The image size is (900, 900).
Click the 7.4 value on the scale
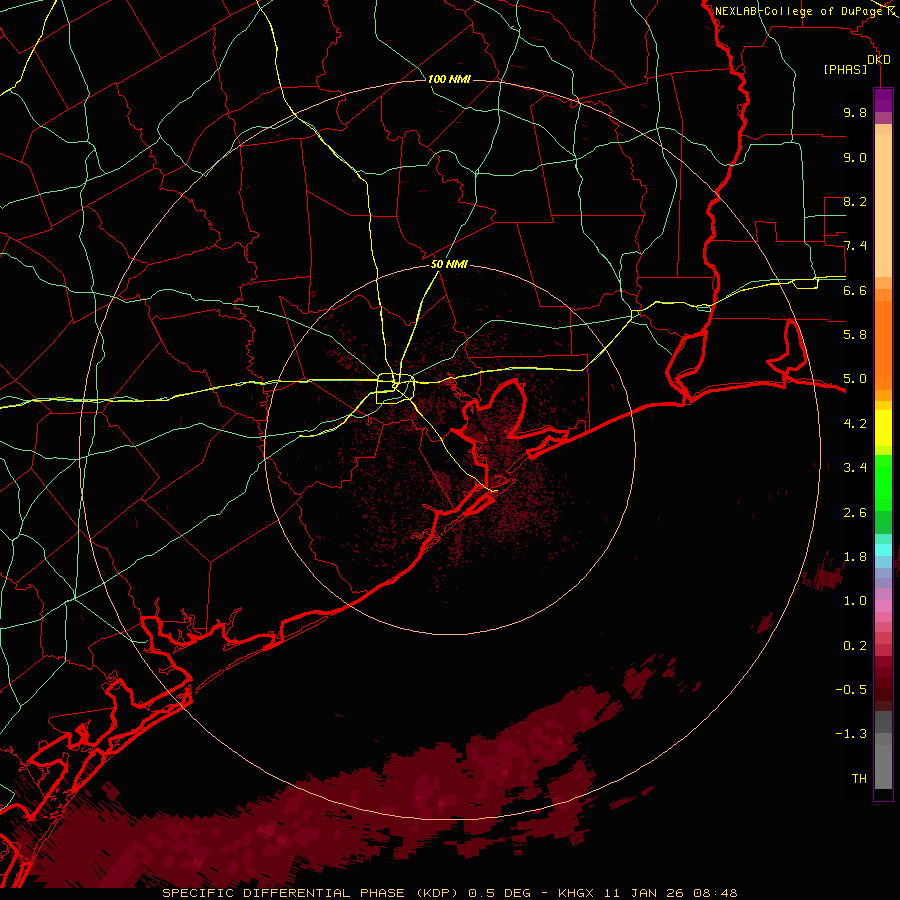tap(855, 246)
